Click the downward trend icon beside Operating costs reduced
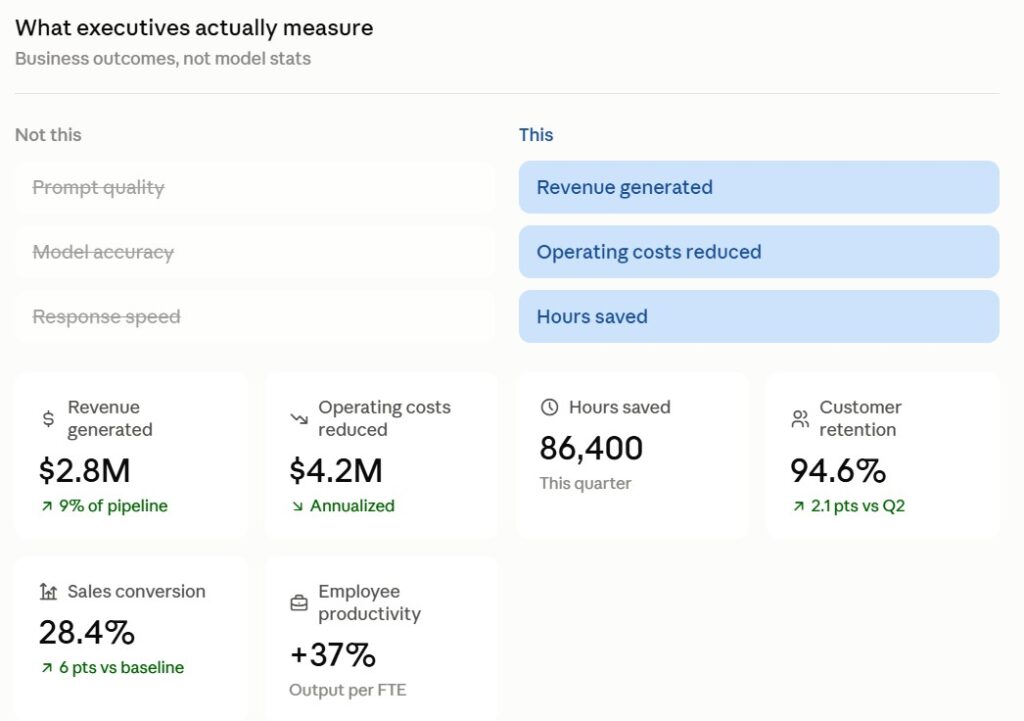Viewport: 1024px width, 721px height. (x=299, y=419)
